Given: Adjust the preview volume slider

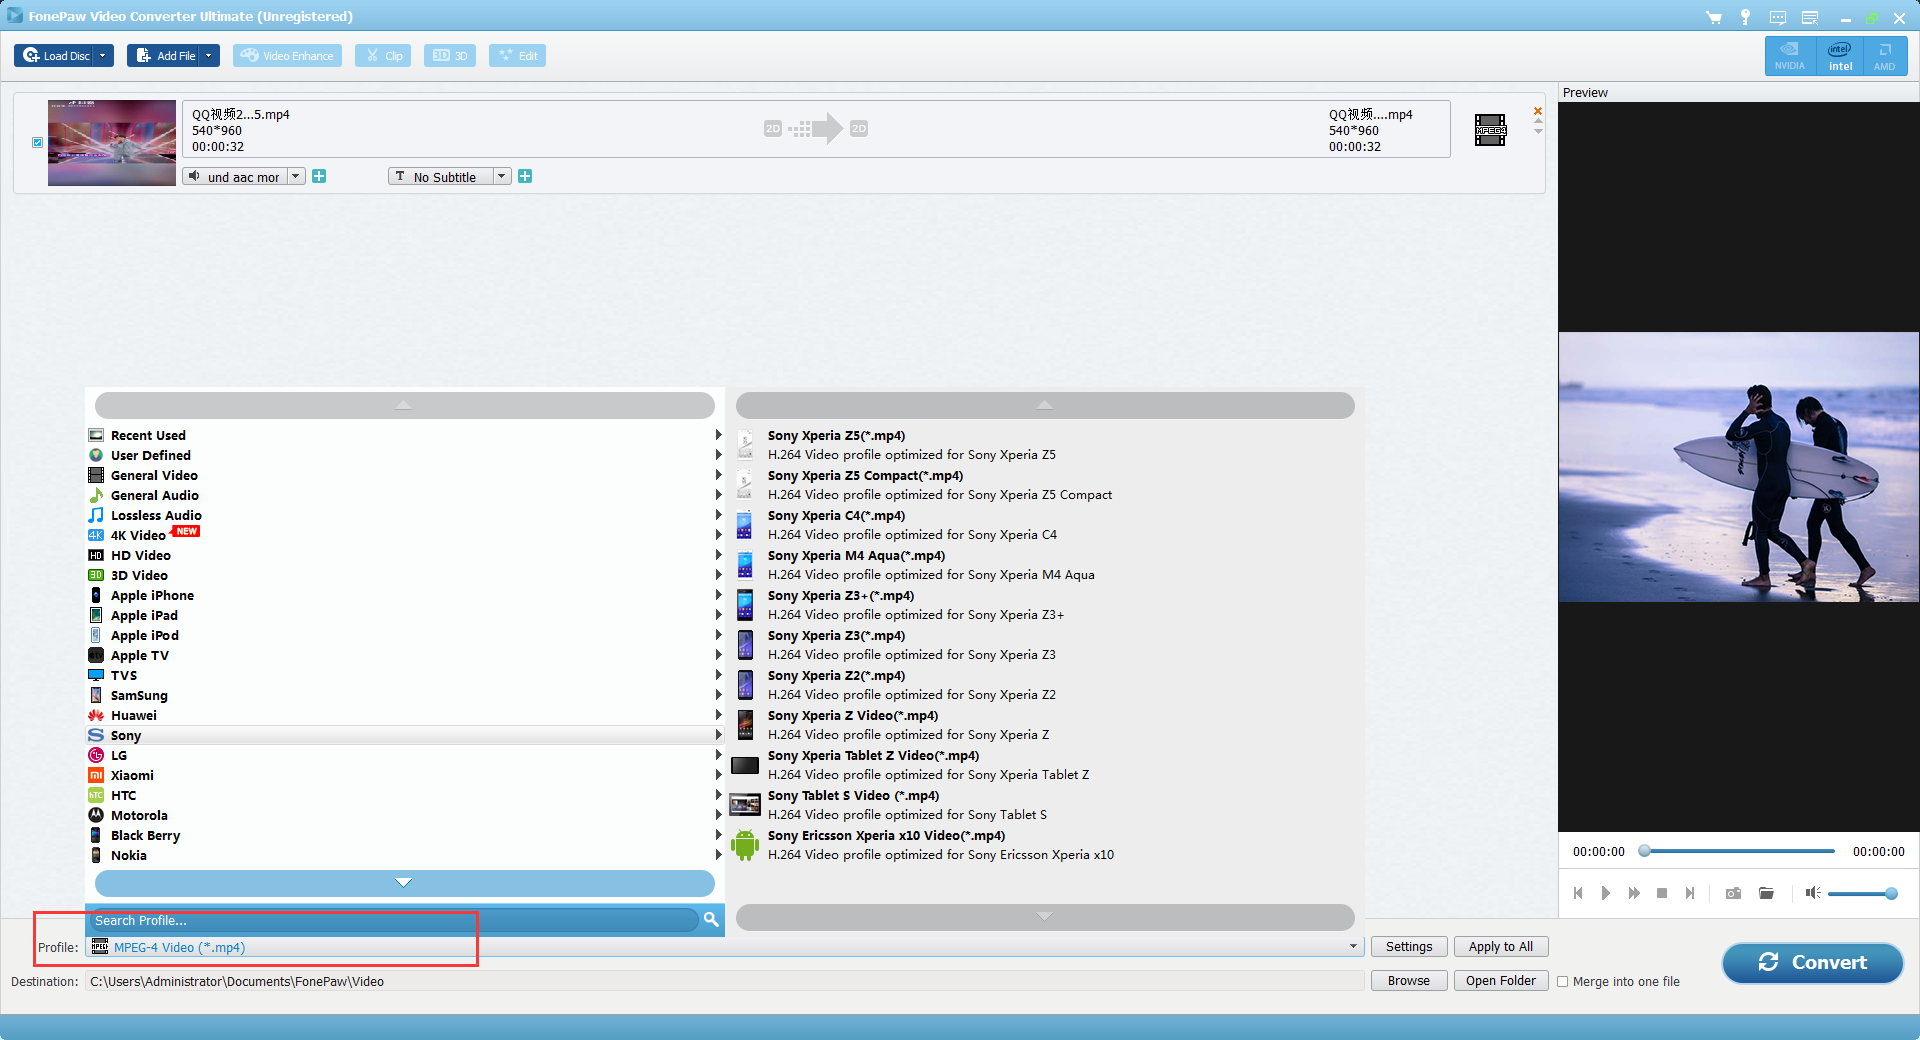Looking at the screenshot, I should 1860,894.
